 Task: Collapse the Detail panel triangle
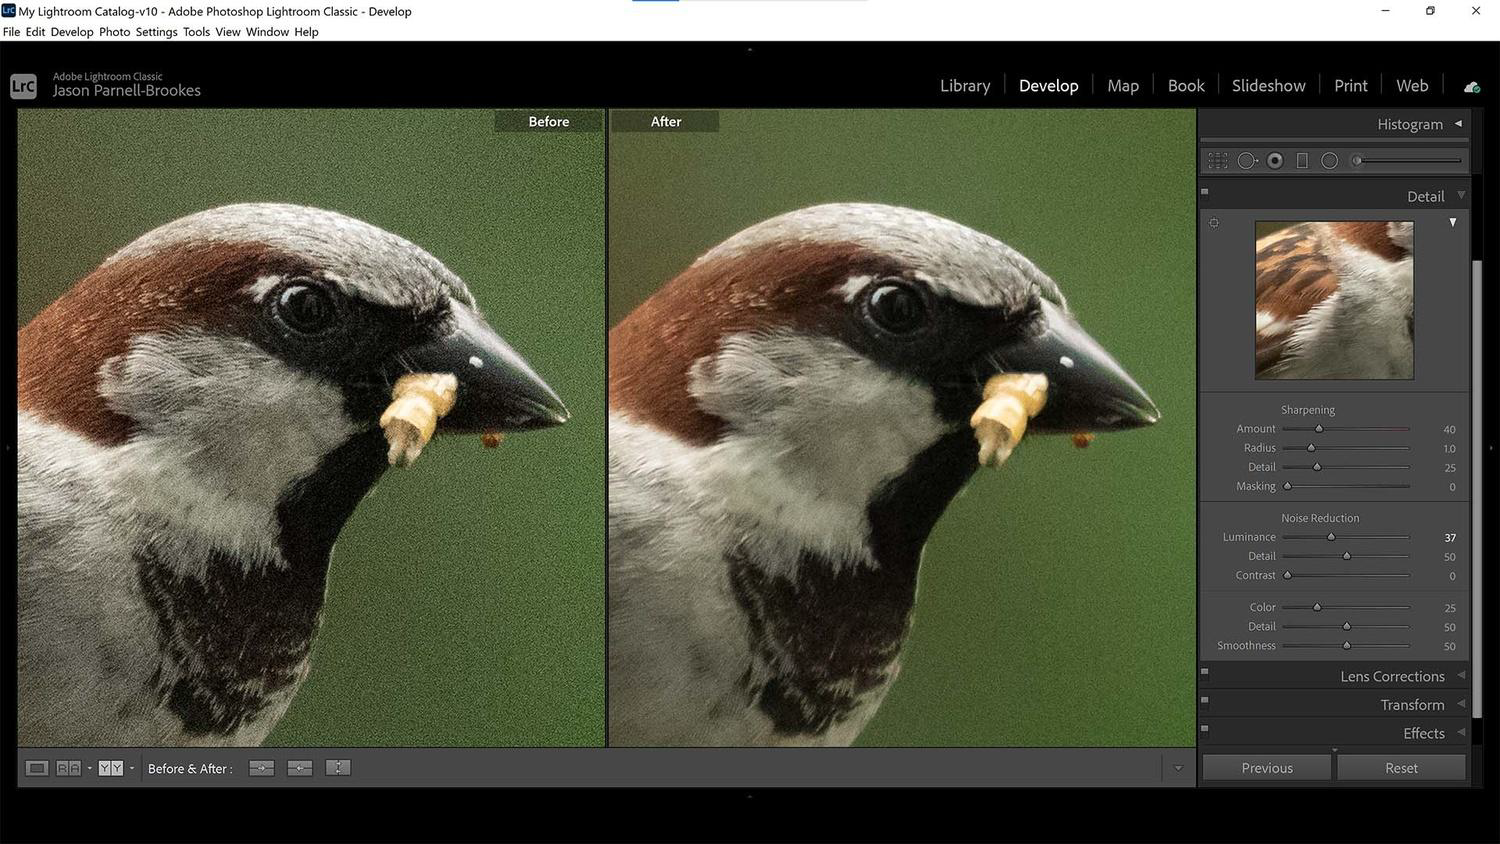tap(1461, 195)
